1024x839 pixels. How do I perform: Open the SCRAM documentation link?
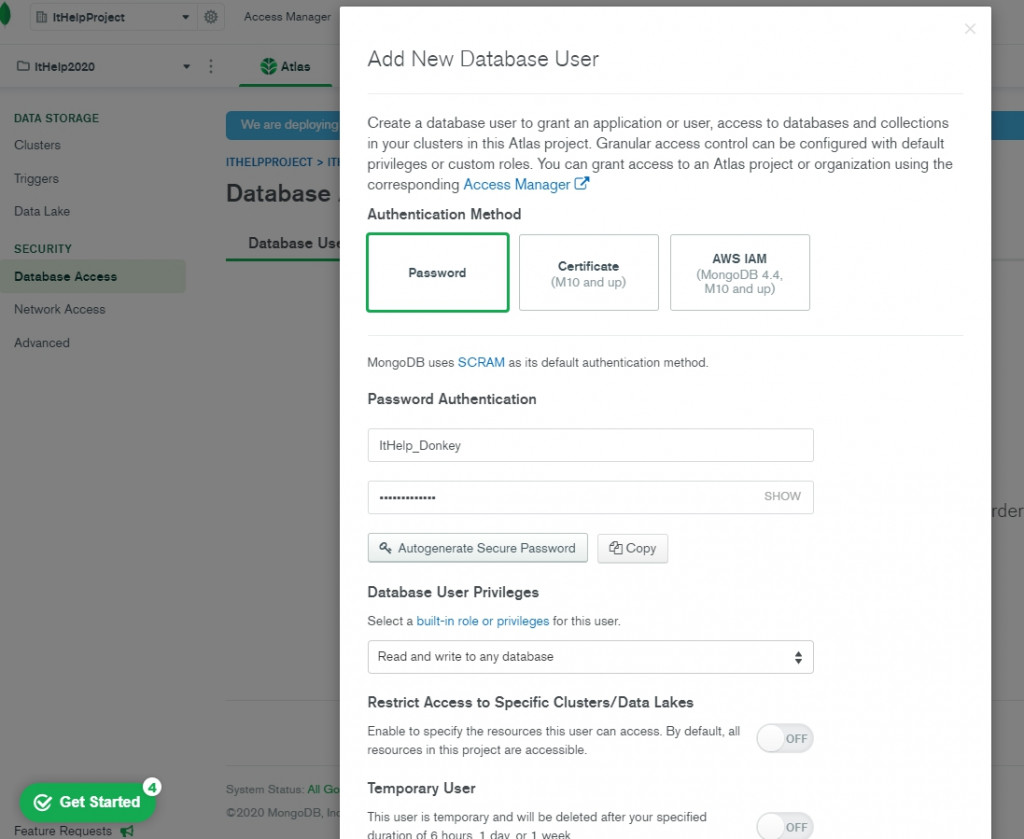(x=481, y=362)
